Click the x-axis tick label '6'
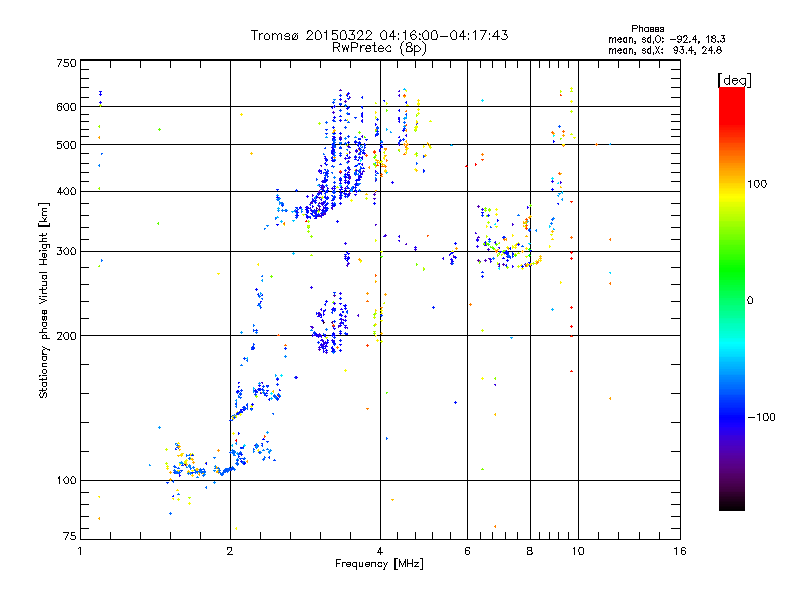This screenshot has width=800, height=600. 467,551
